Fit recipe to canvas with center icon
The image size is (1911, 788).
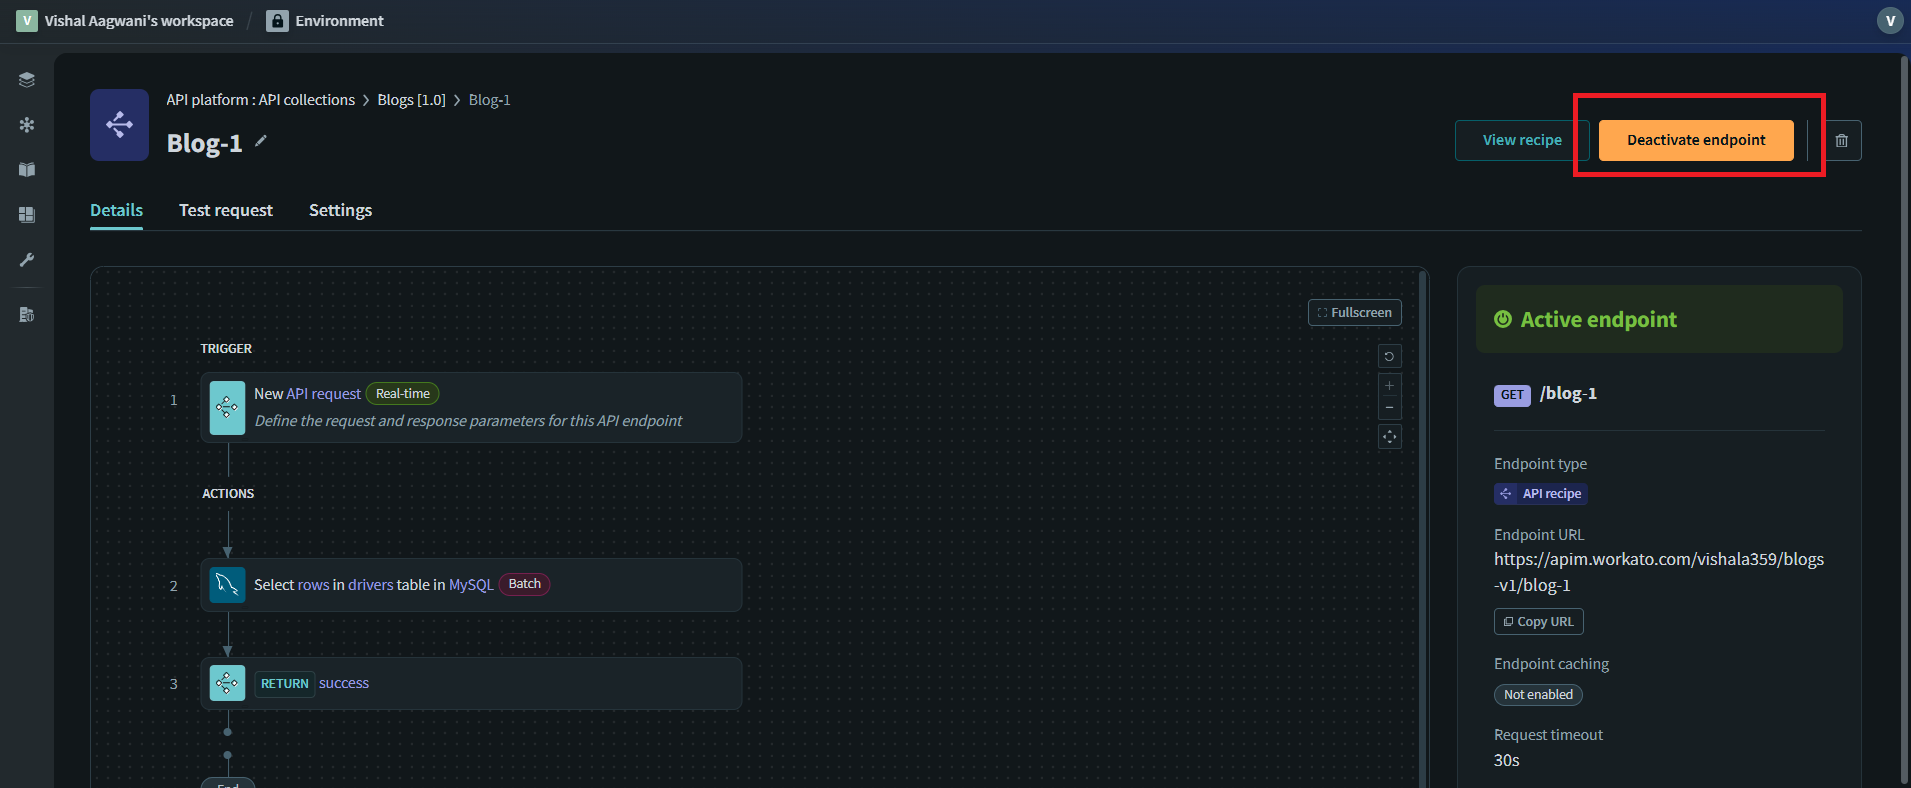pyautogui.click(x=1389, y=437)
